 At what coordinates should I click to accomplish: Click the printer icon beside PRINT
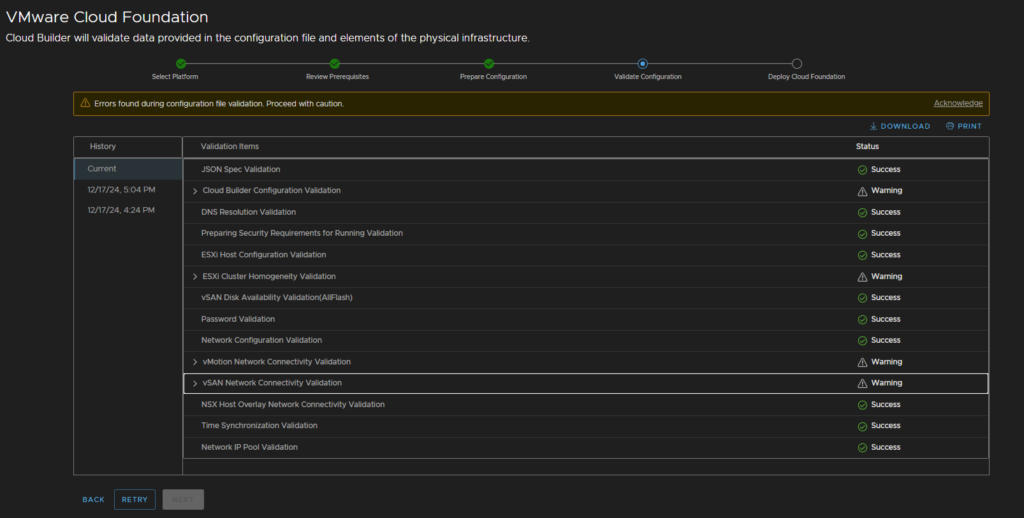coord(950,126)
